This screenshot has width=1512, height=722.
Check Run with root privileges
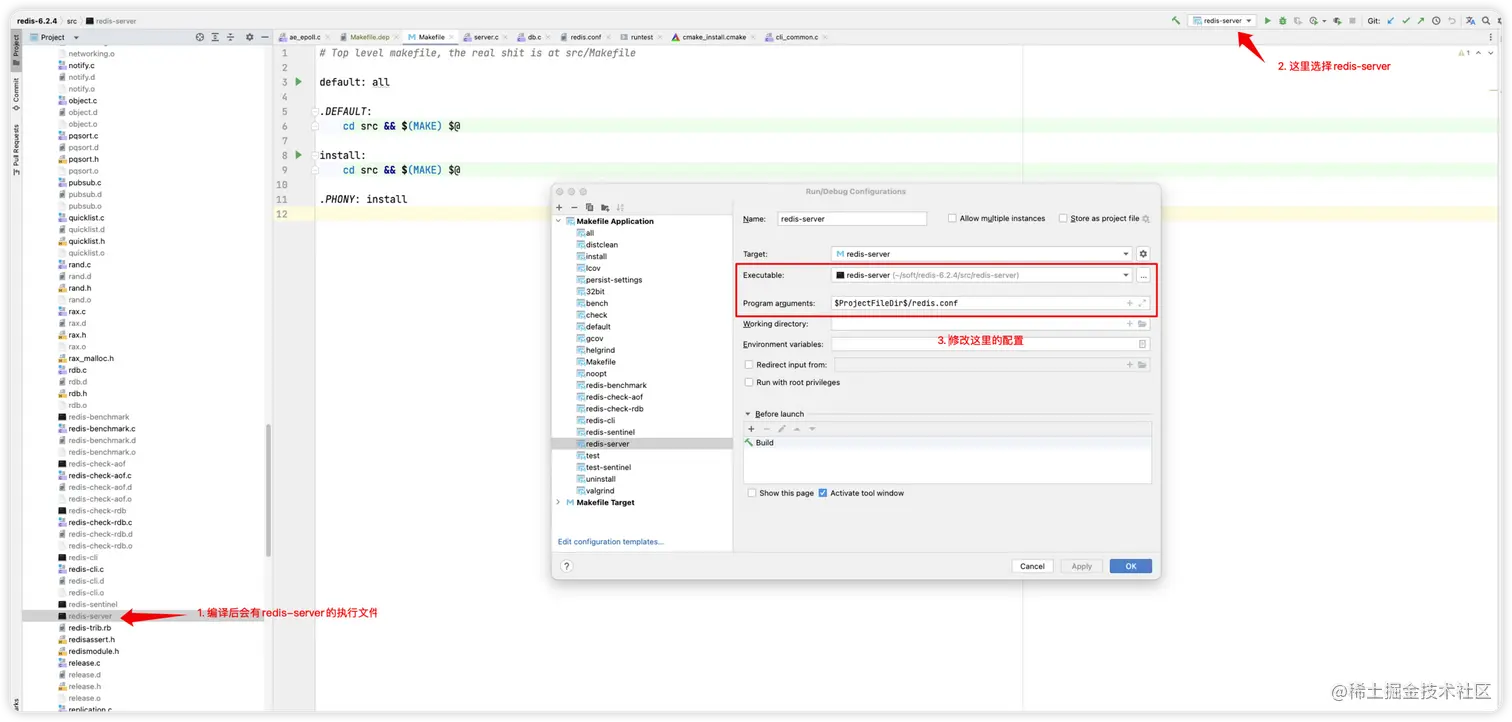click(x=749, y=382)
